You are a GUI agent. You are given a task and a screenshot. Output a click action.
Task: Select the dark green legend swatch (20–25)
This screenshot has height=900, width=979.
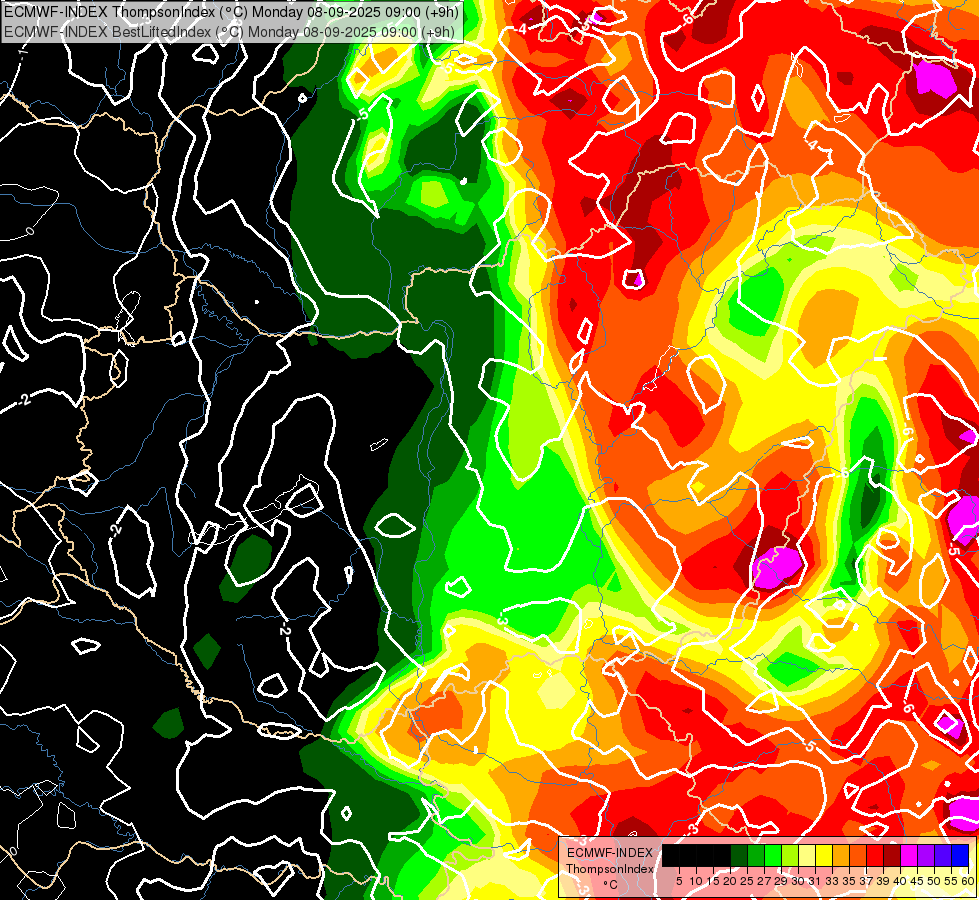pos(739,855)
